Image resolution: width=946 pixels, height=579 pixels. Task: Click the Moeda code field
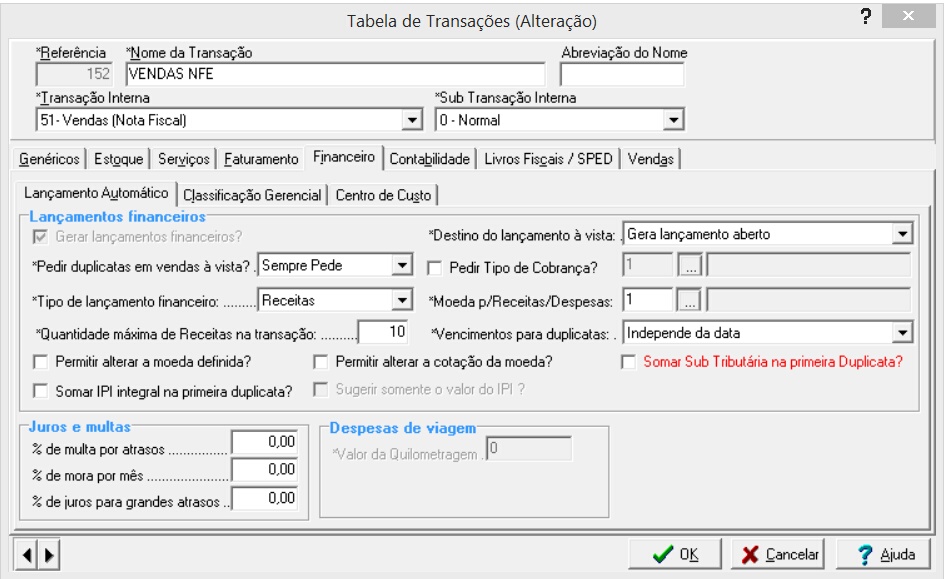(647, 300)
